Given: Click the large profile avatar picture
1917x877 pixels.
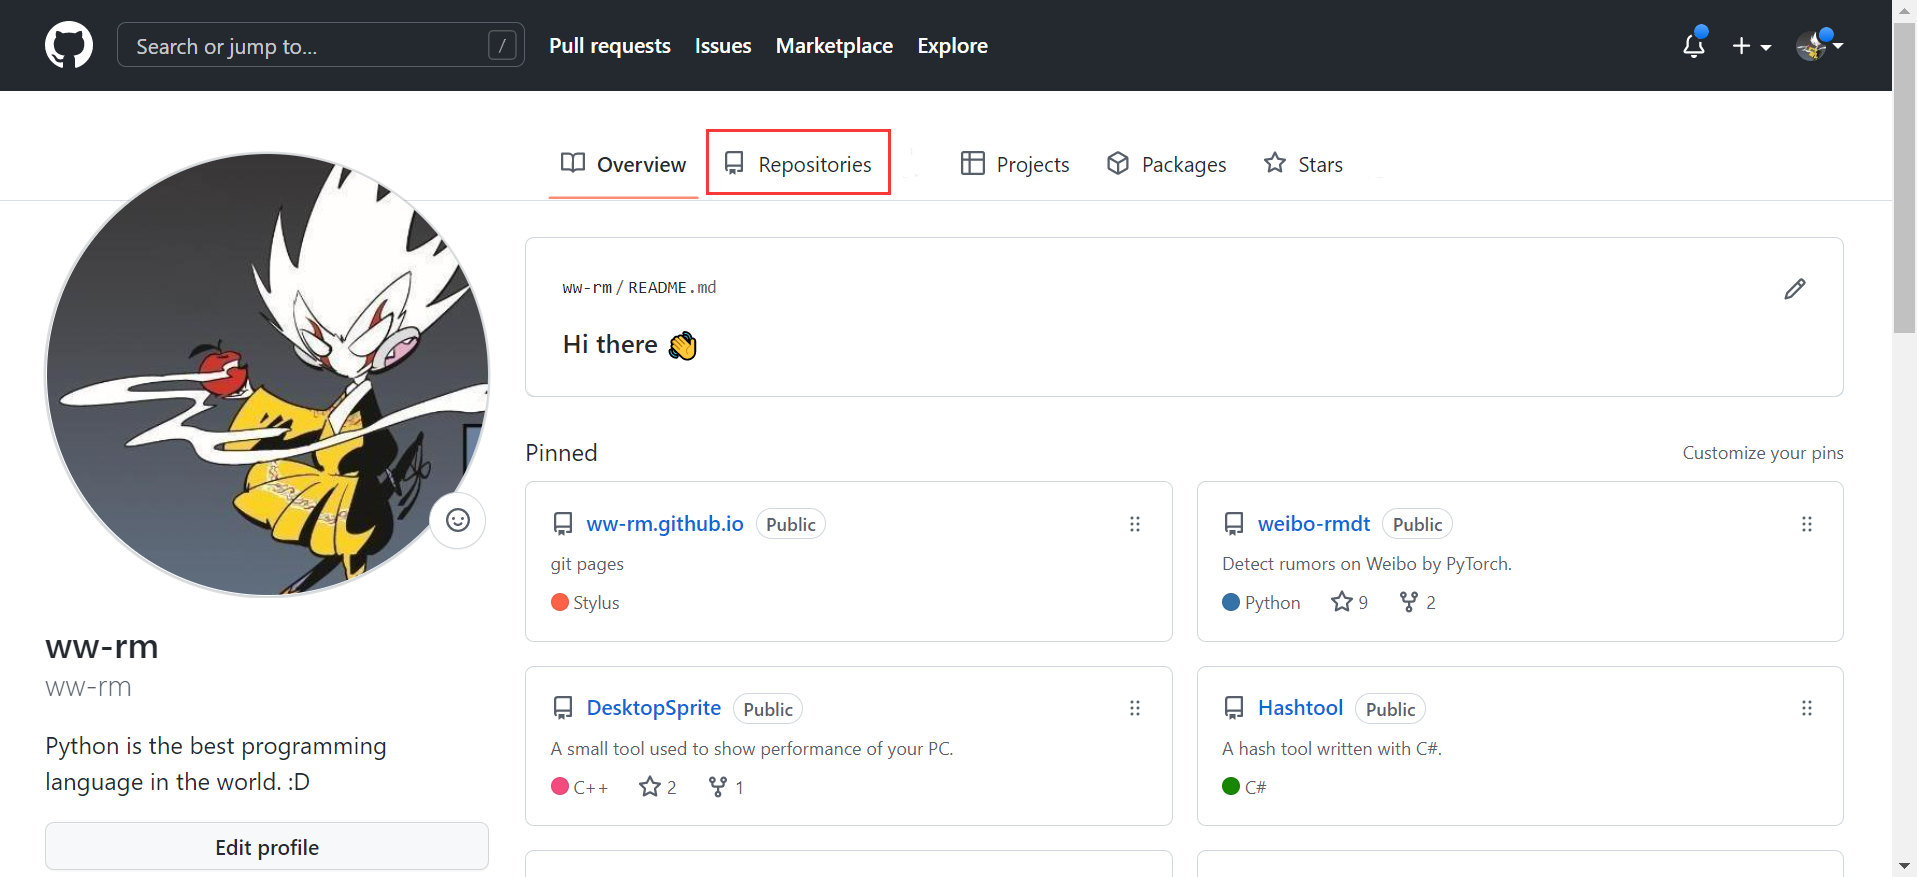Looking at the screenshot, I should 267,375.
